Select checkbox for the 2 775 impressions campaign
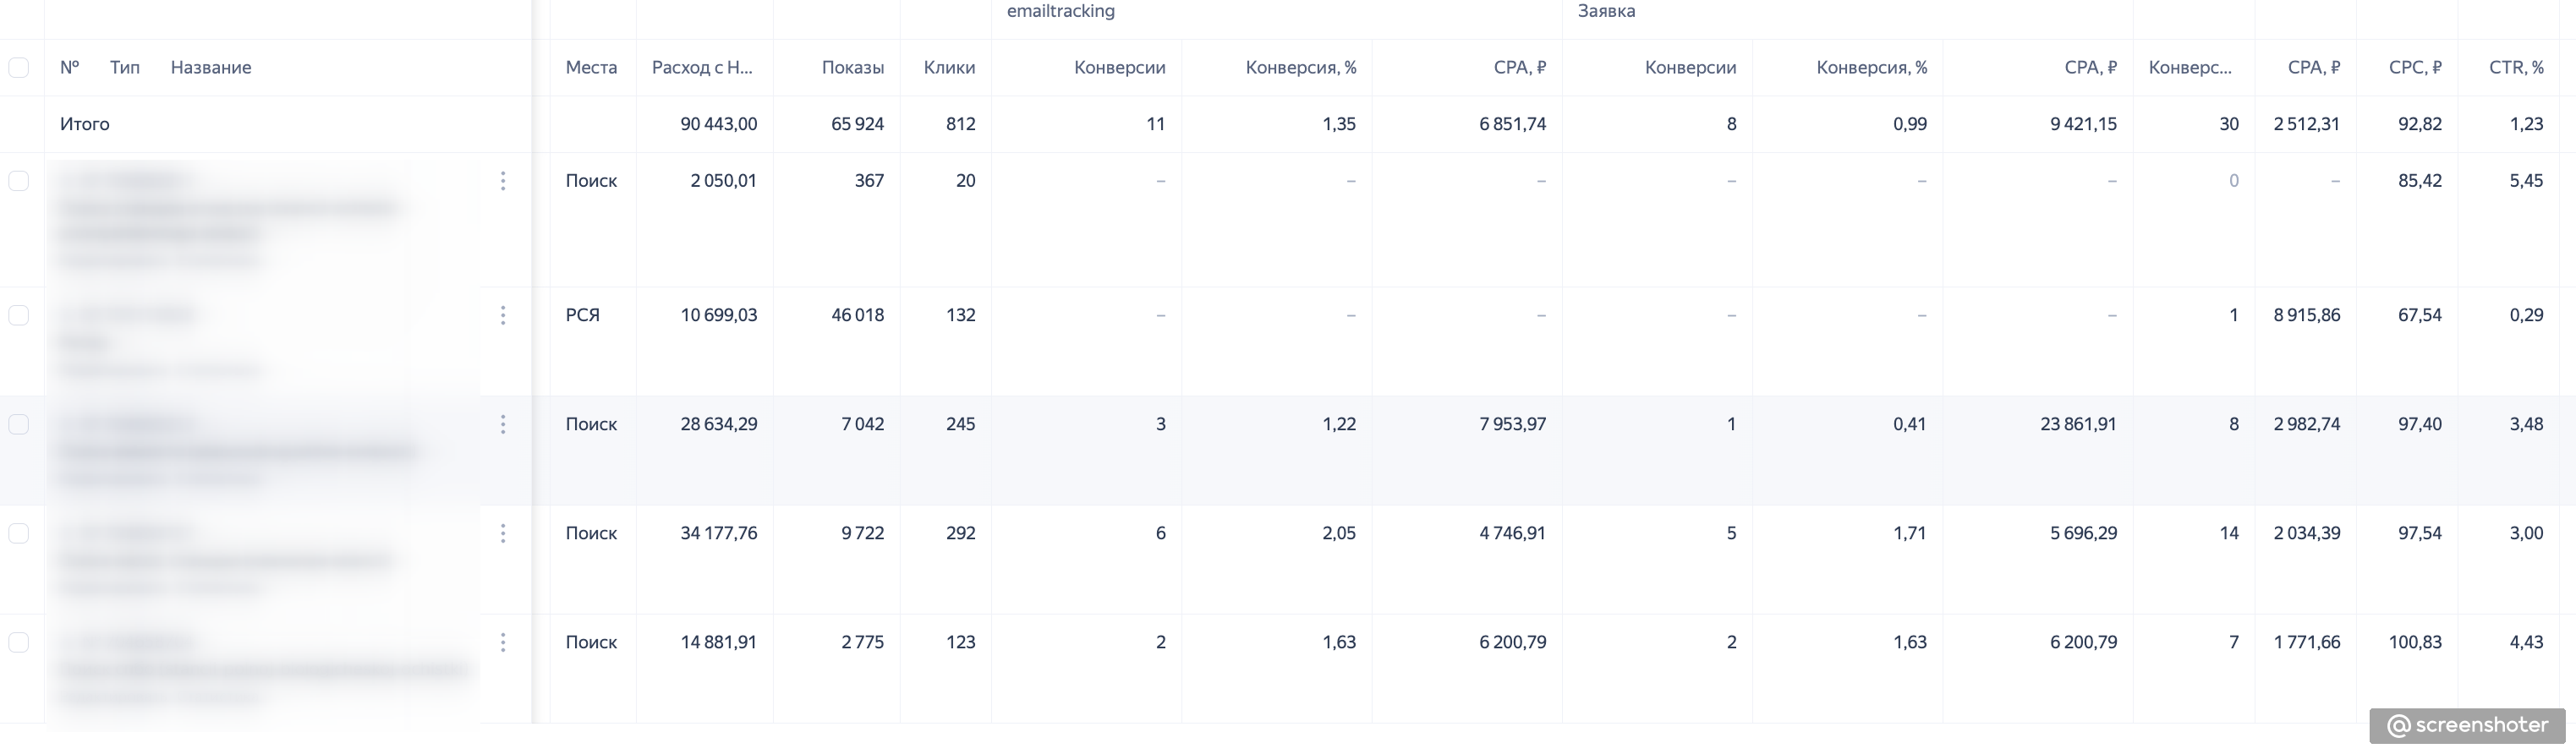The width and height of the screenshot is (2576, 754). [19, 642]
